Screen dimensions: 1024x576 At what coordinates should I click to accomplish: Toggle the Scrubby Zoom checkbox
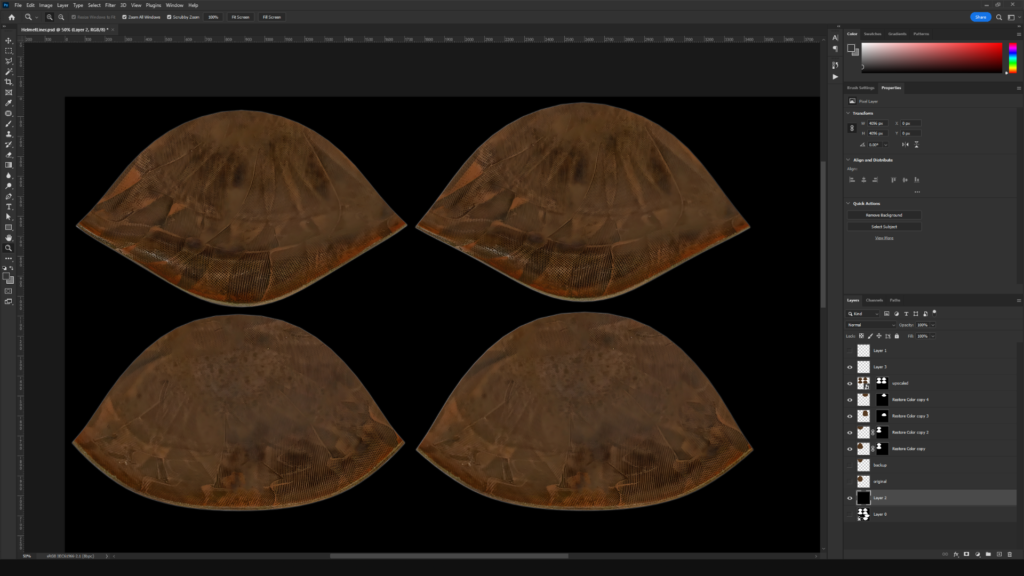(170, 17)
